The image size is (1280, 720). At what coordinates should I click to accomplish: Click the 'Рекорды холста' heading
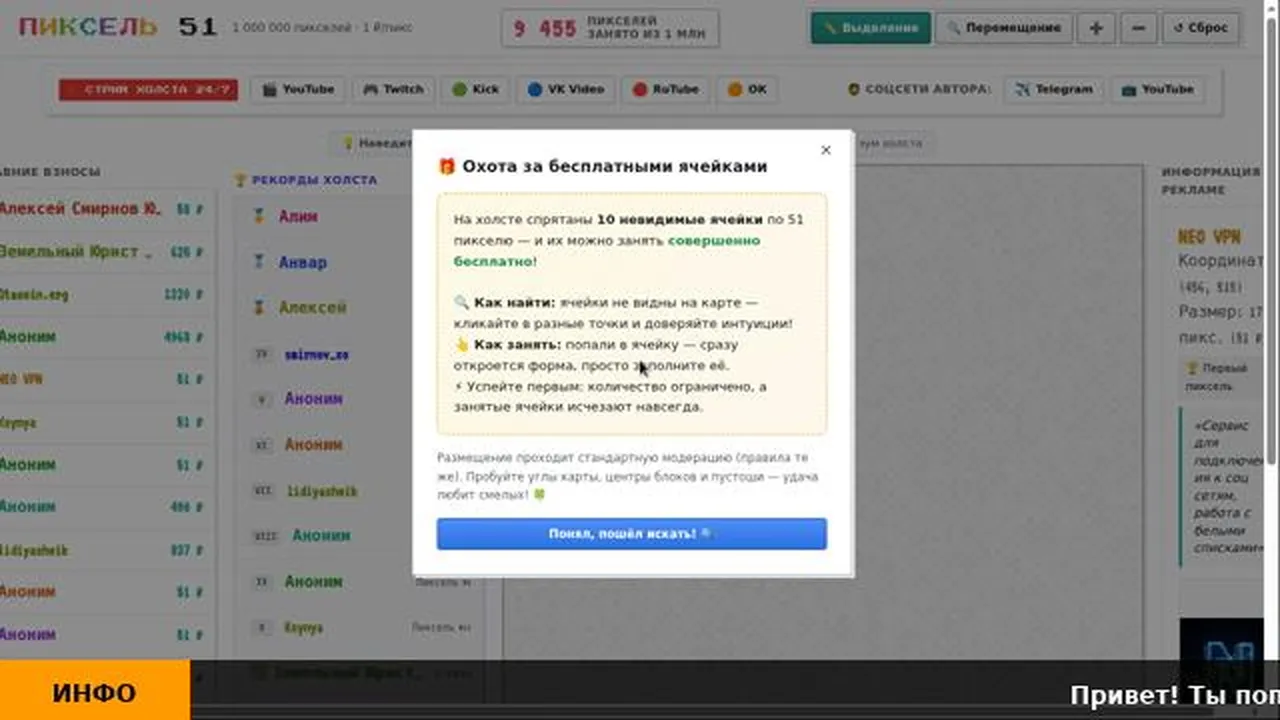pyautogui.click(x=314, y=180)
